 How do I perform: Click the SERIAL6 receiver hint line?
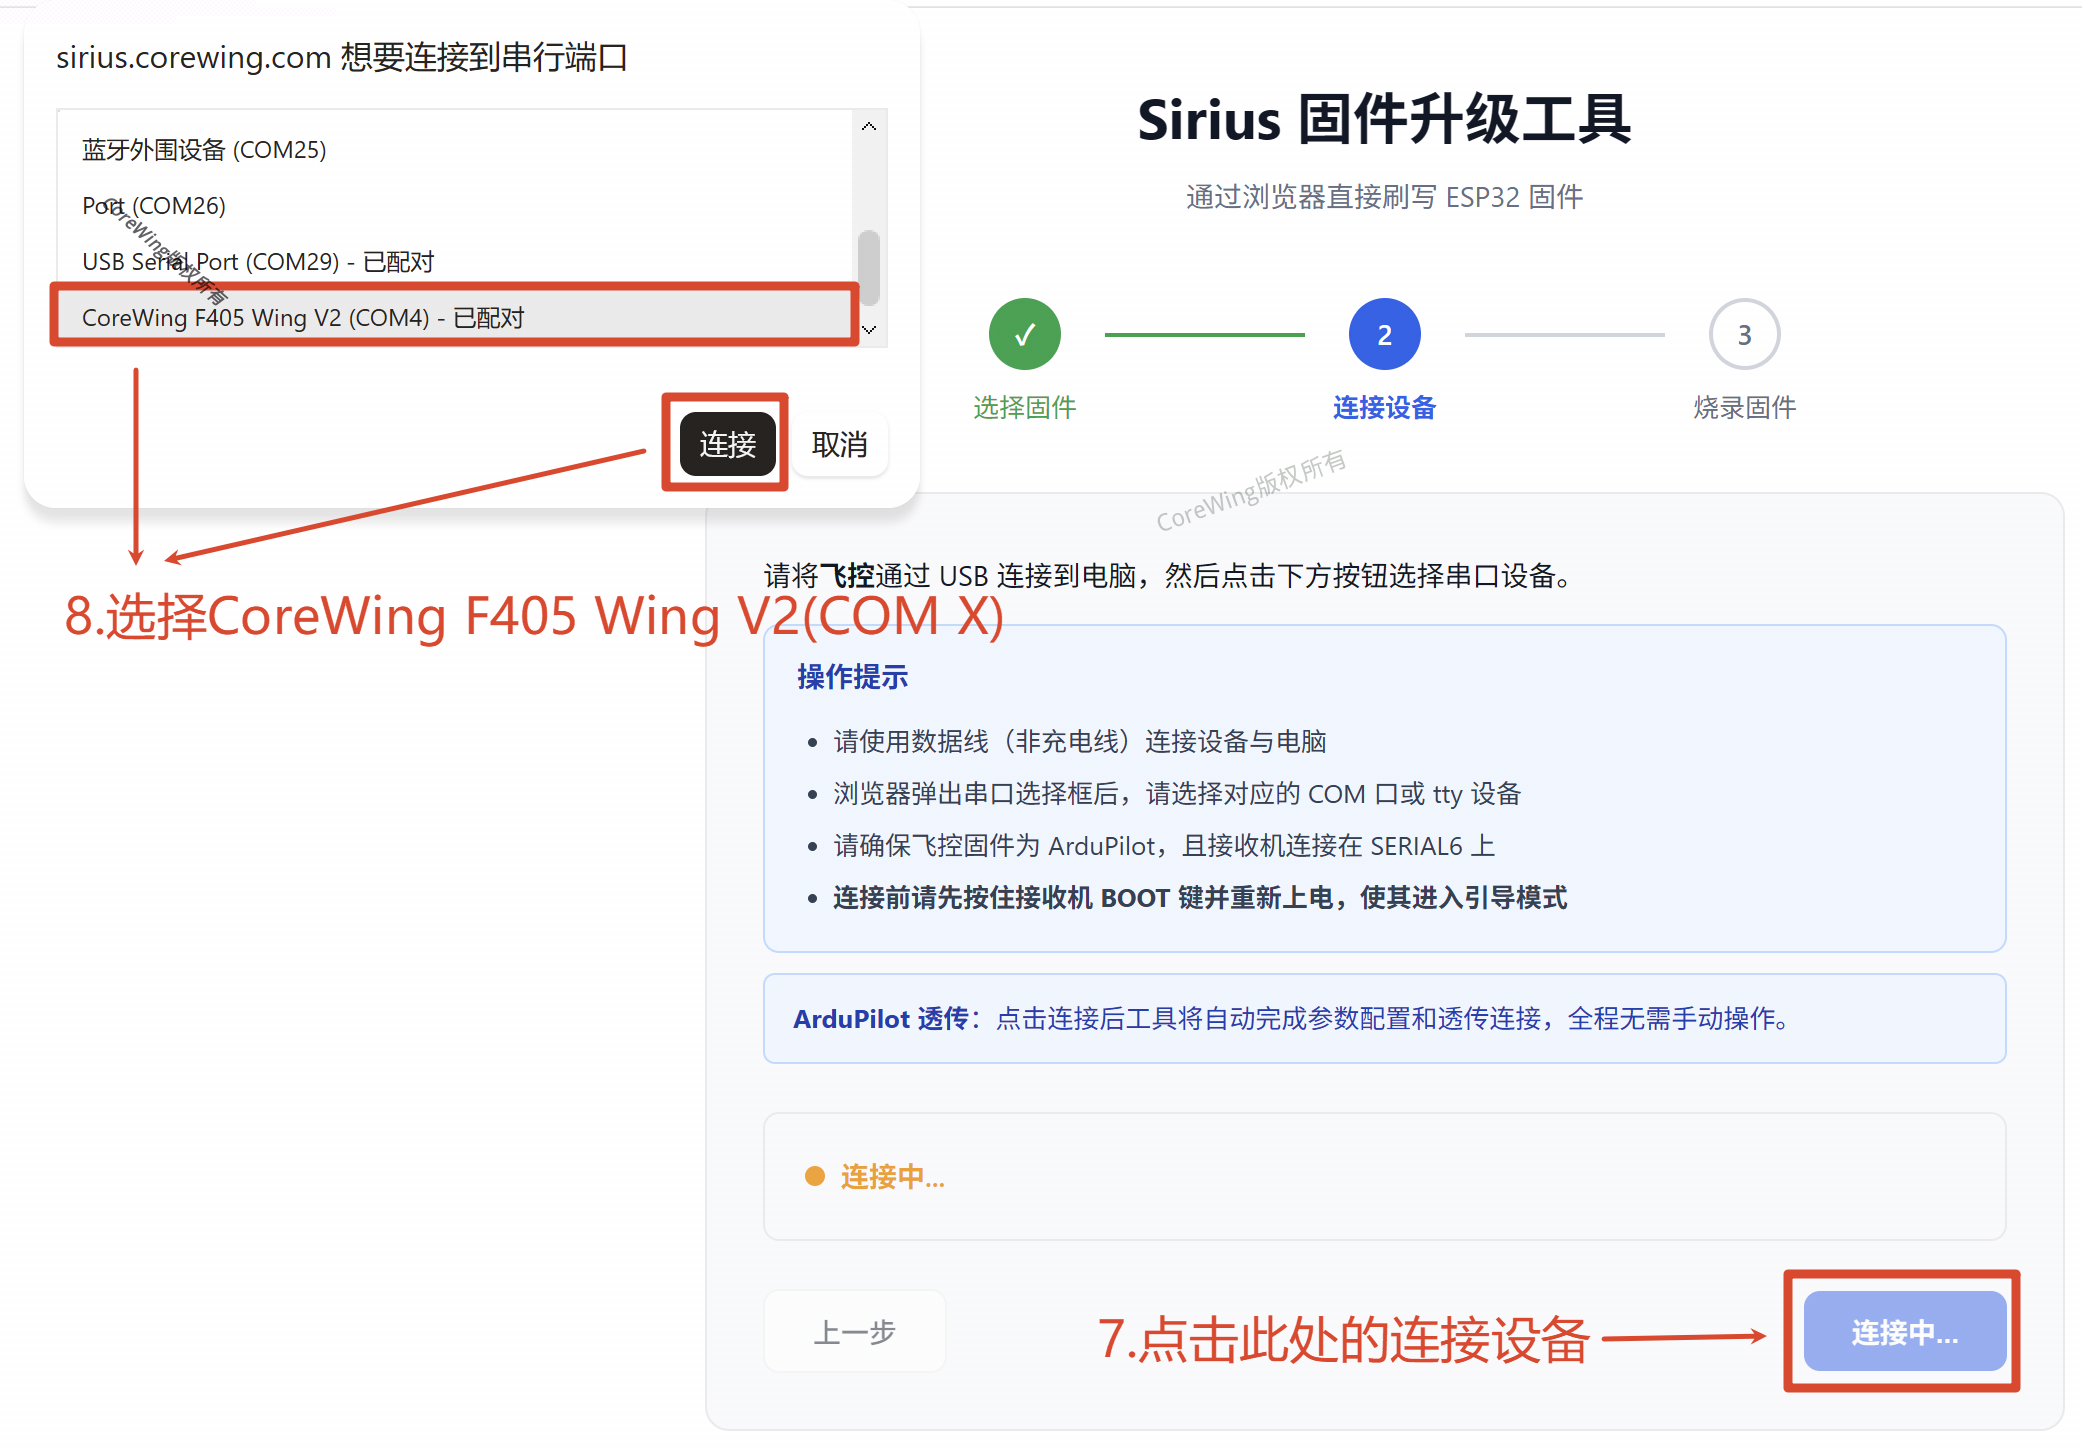pos(1164,846)
